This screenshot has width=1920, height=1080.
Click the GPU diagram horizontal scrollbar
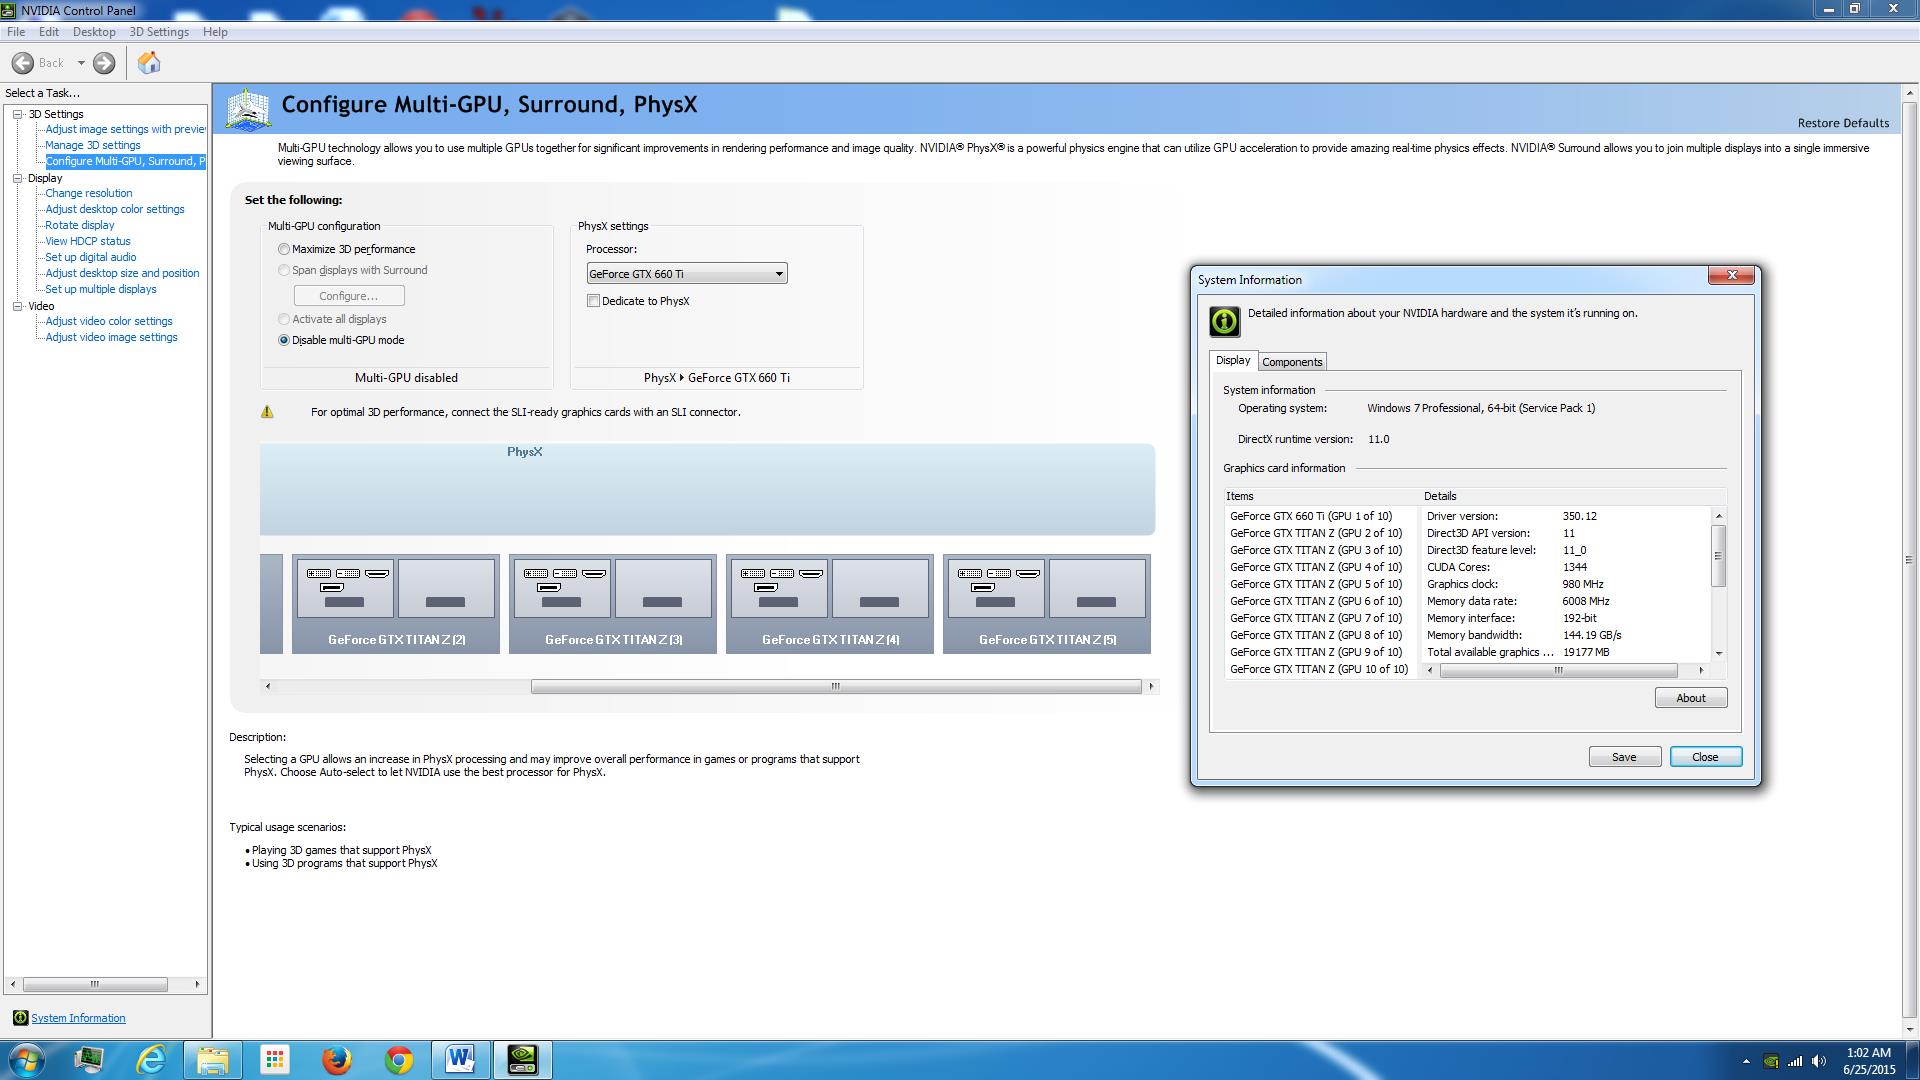coord(835,686)
